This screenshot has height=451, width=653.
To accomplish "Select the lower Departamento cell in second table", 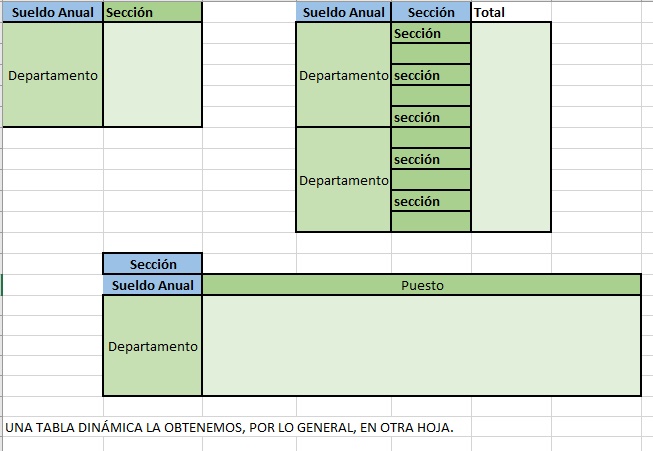I will pyautogui.click(x=344, y=180).
